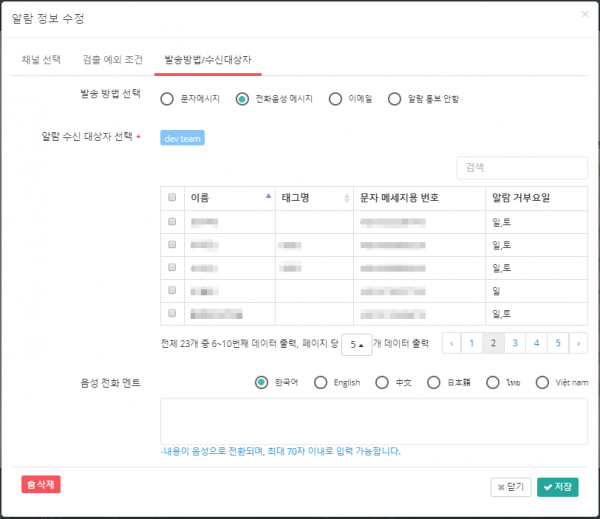Select 中文 voice message language
The height and width of the screenshot is (519, 600).
382,382
